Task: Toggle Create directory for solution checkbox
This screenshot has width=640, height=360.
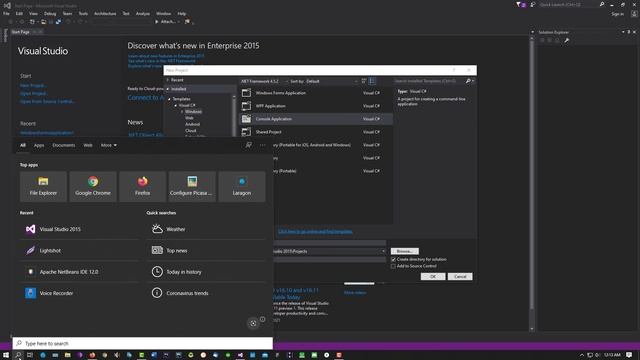Action: pyautogui.click(x=393, y=259)
